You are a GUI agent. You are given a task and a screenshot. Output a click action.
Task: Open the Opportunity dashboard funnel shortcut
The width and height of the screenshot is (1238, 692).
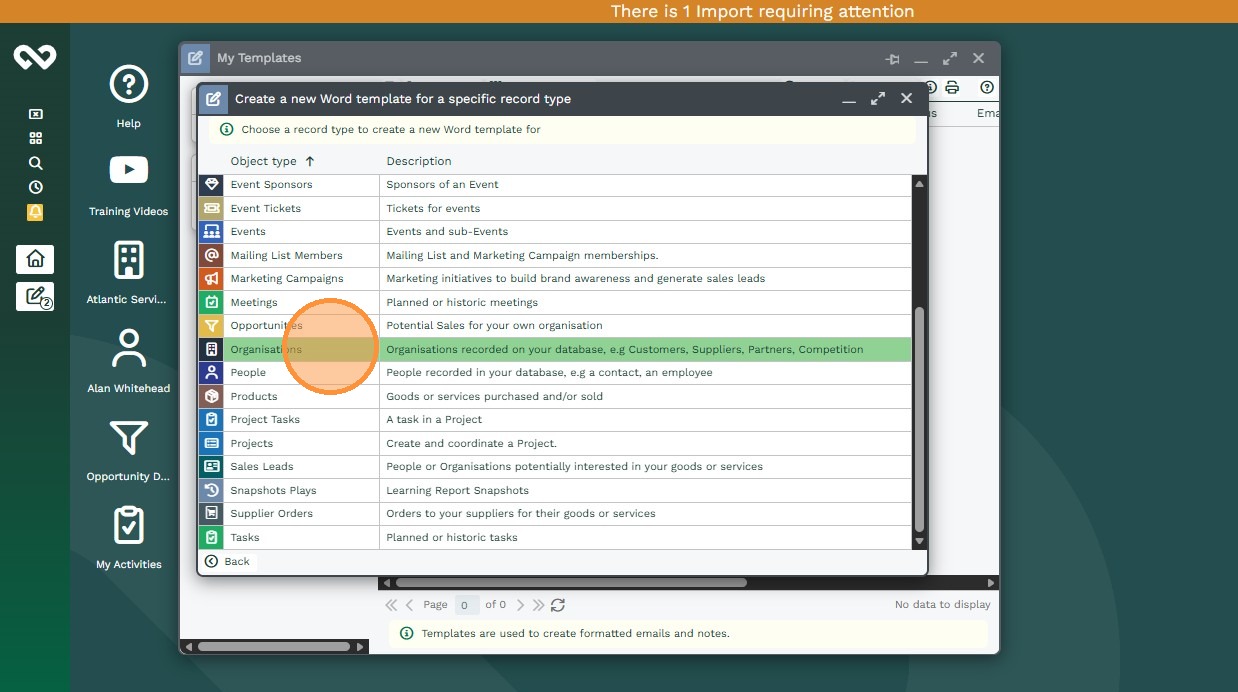tap(129, 449)
